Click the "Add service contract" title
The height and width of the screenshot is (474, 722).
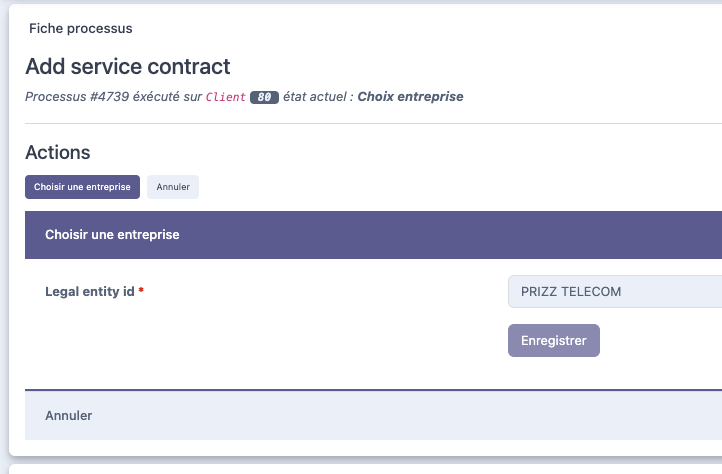[x=128, y=67]
